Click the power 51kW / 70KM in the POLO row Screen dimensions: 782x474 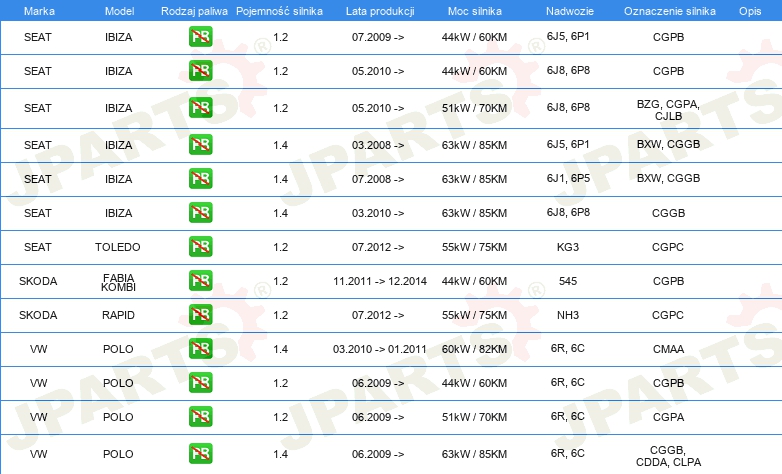click(474, 417)
